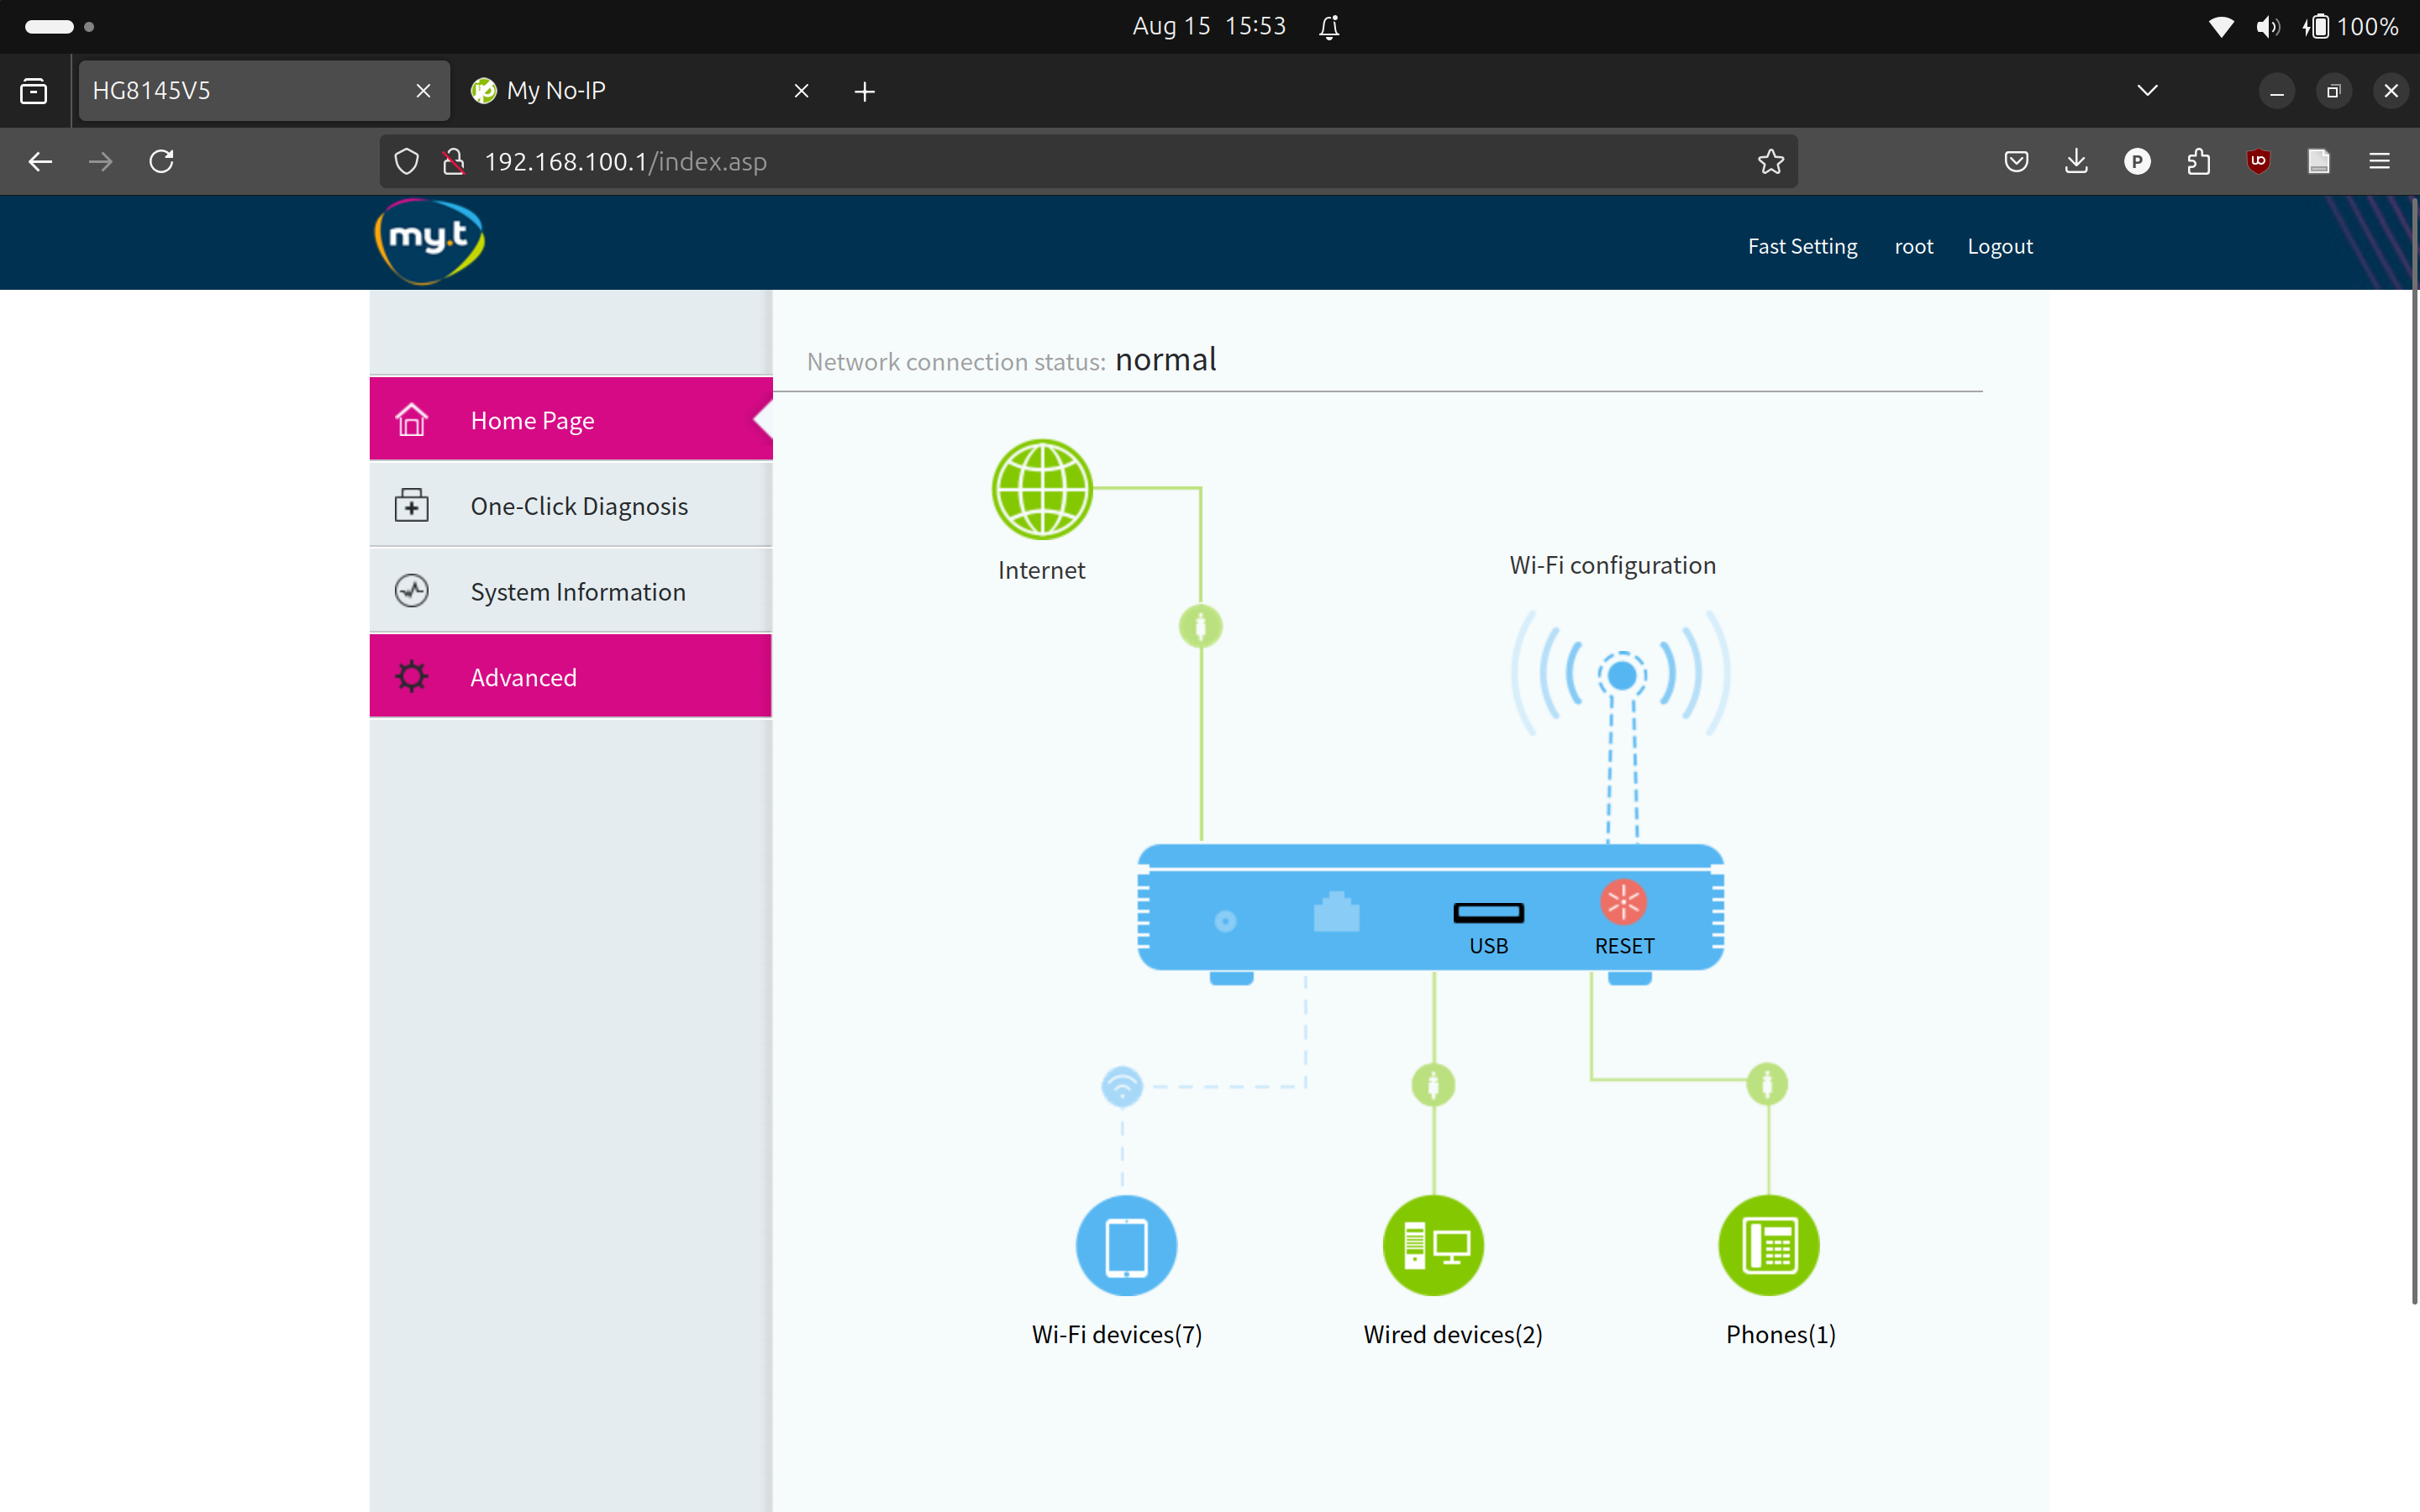Viewport: 2420px width, 1512px height.
Task: Open System Information from the sidebar
Action: [x=578, y=591]
